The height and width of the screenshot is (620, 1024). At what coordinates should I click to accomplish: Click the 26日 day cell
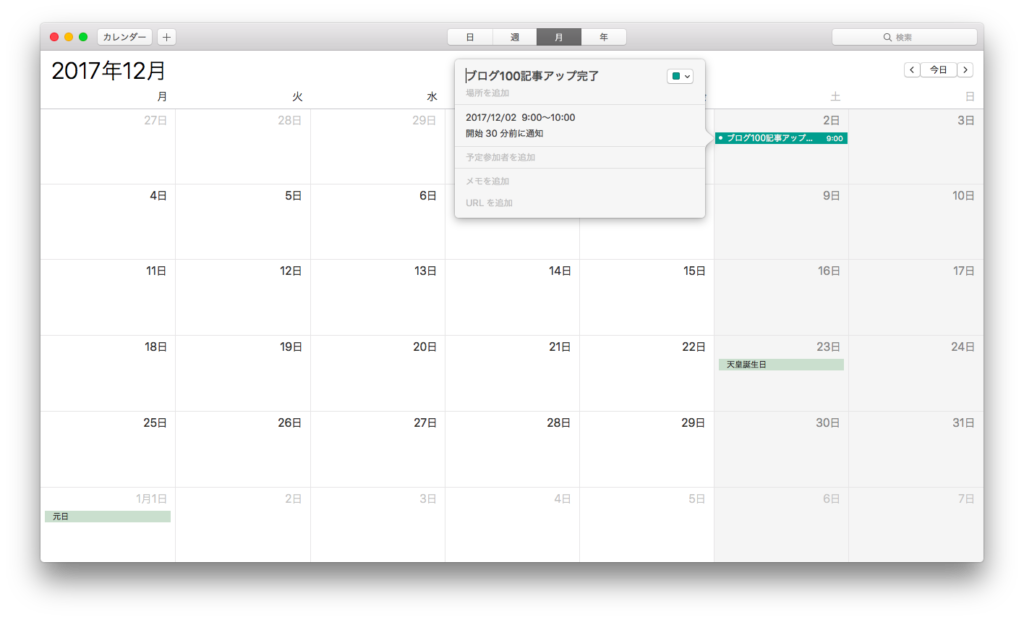click(243, 449)
